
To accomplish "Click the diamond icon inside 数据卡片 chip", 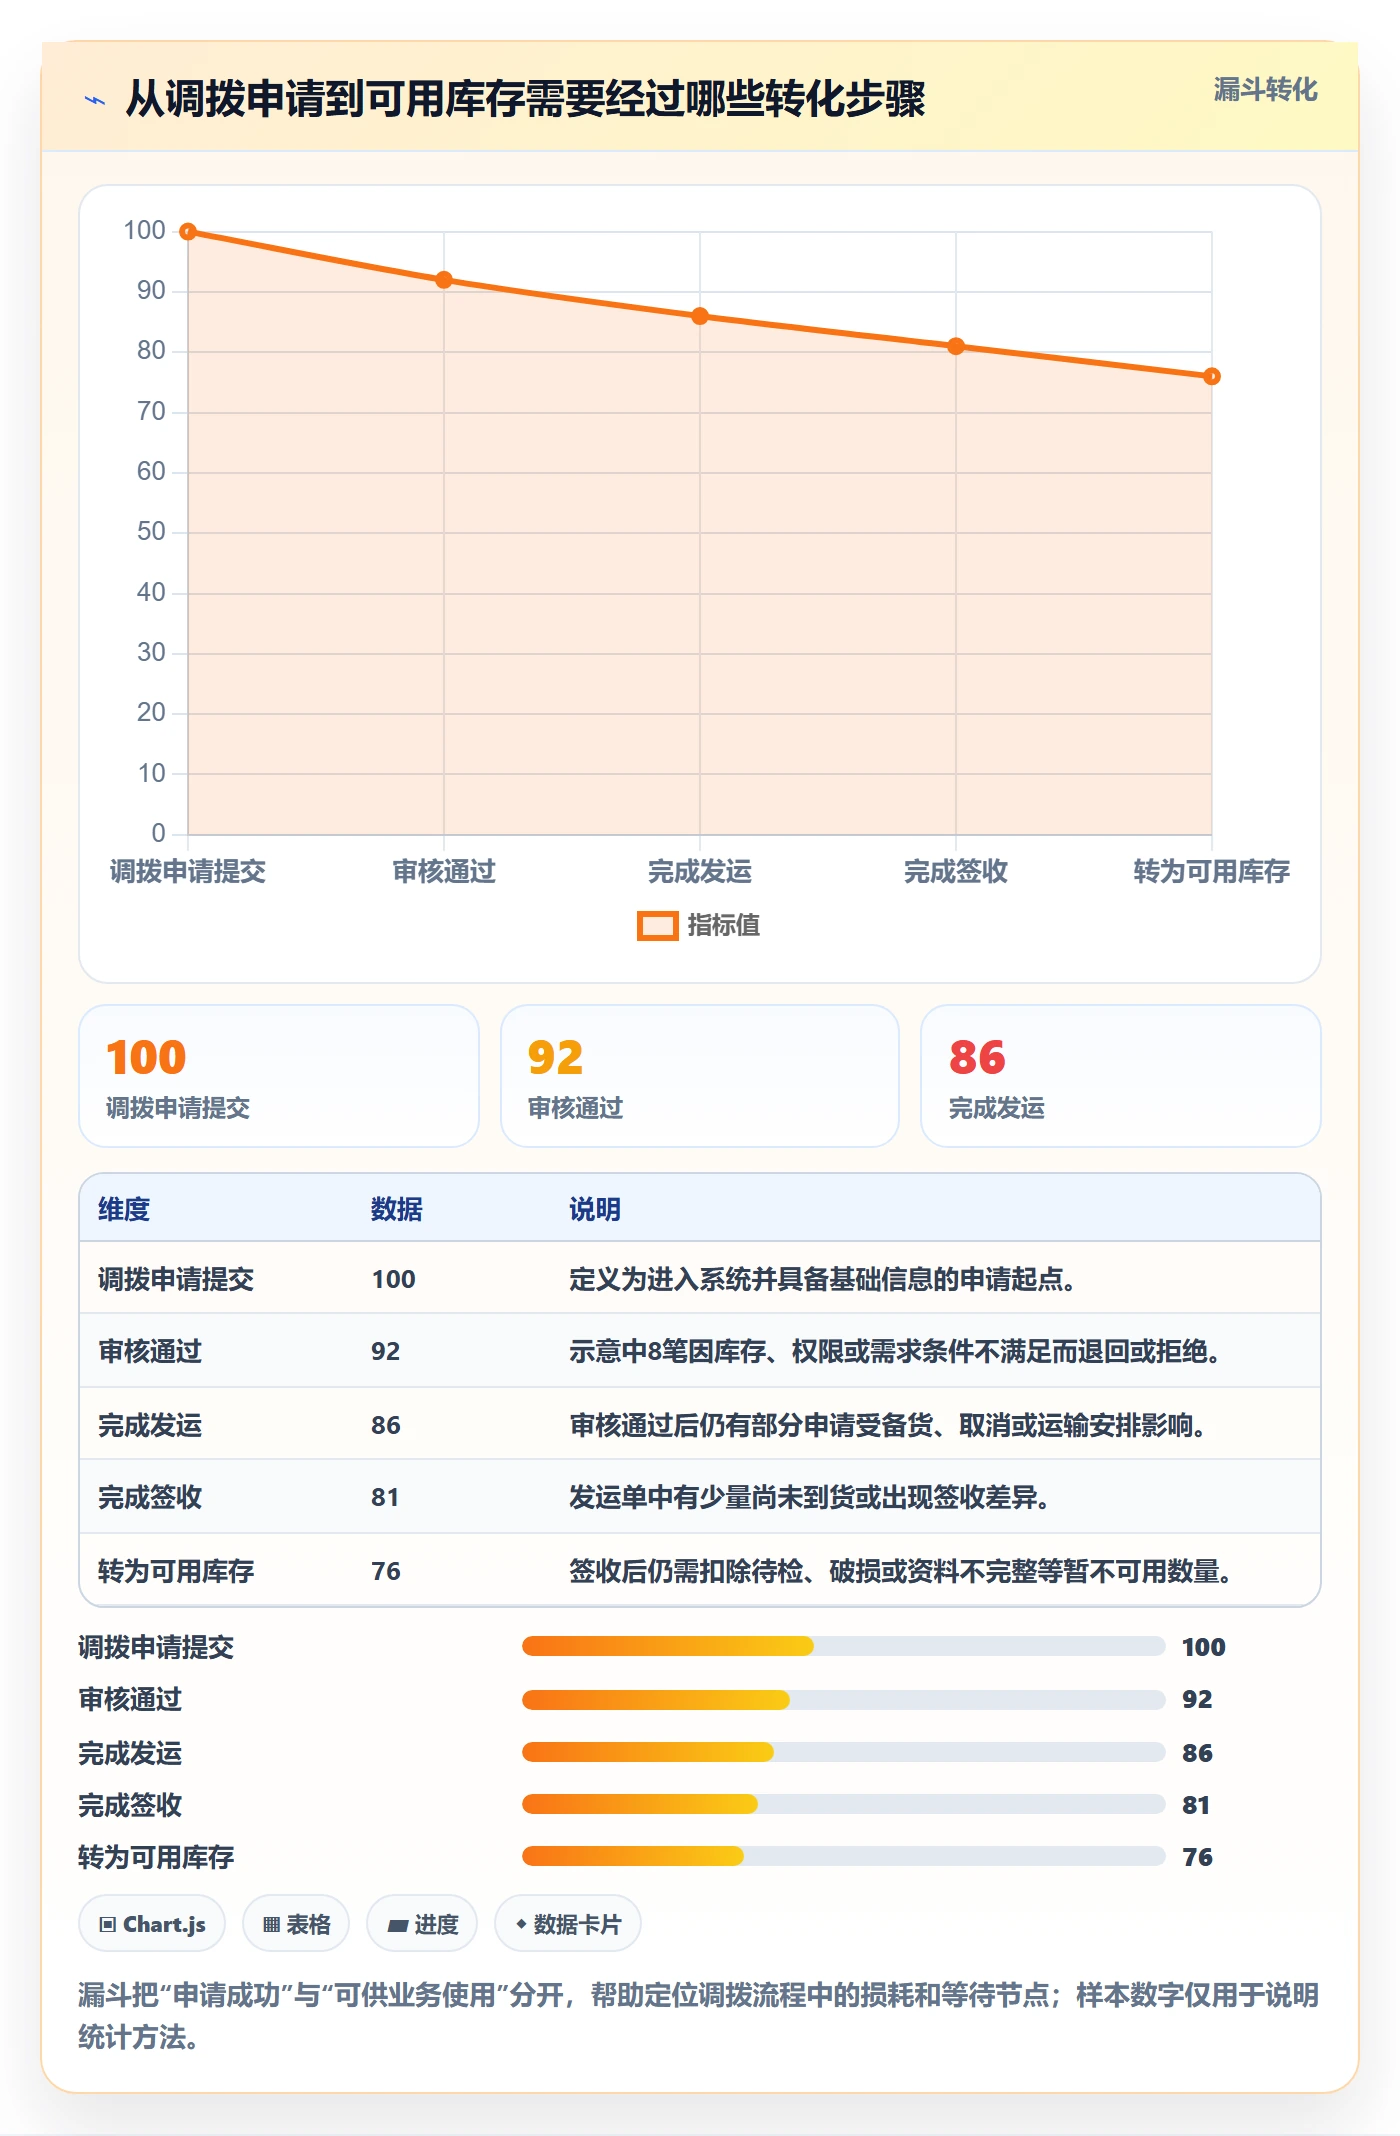I will click(521, 1924).
